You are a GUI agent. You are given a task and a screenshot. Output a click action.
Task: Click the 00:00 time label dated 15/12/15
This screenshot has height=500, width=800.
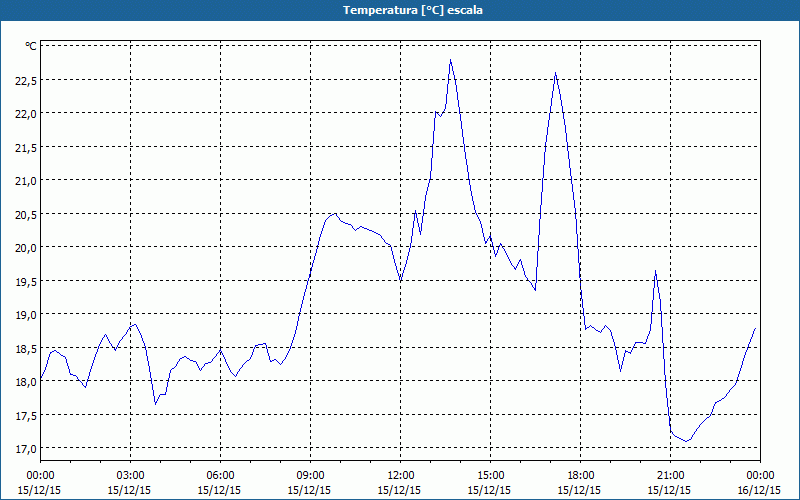(x=40, y=476)
